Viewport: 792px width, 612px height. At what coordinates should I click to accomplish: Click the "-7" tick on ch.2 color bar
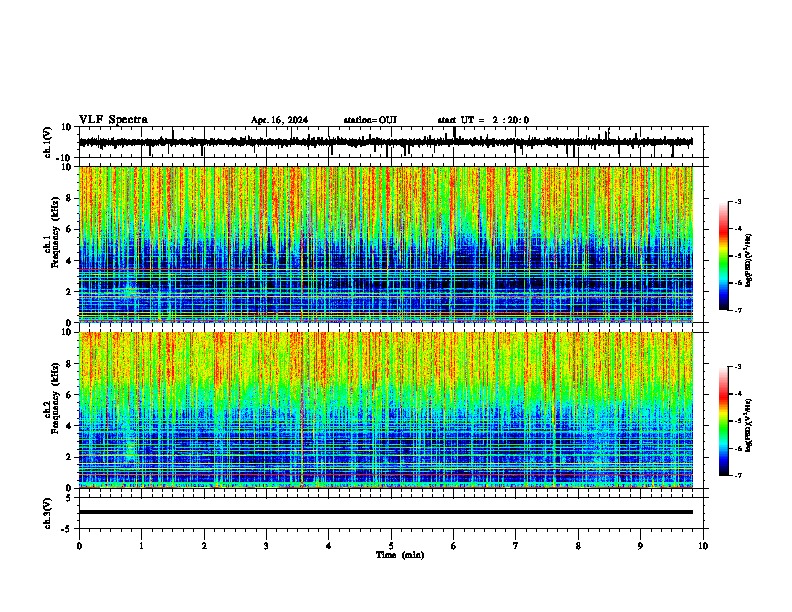tap(738, 475)
